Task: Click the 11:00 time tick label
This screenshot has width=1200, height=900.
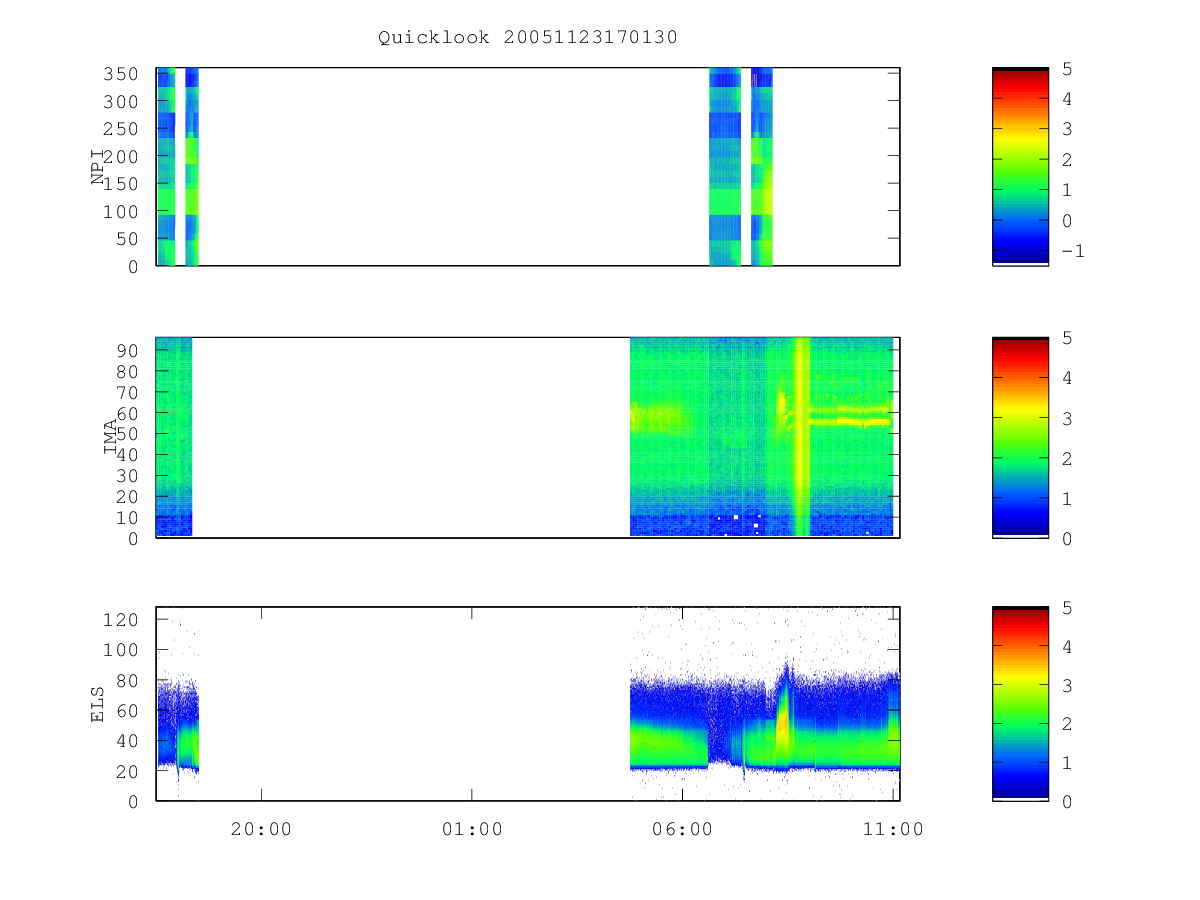Action: 893,829
